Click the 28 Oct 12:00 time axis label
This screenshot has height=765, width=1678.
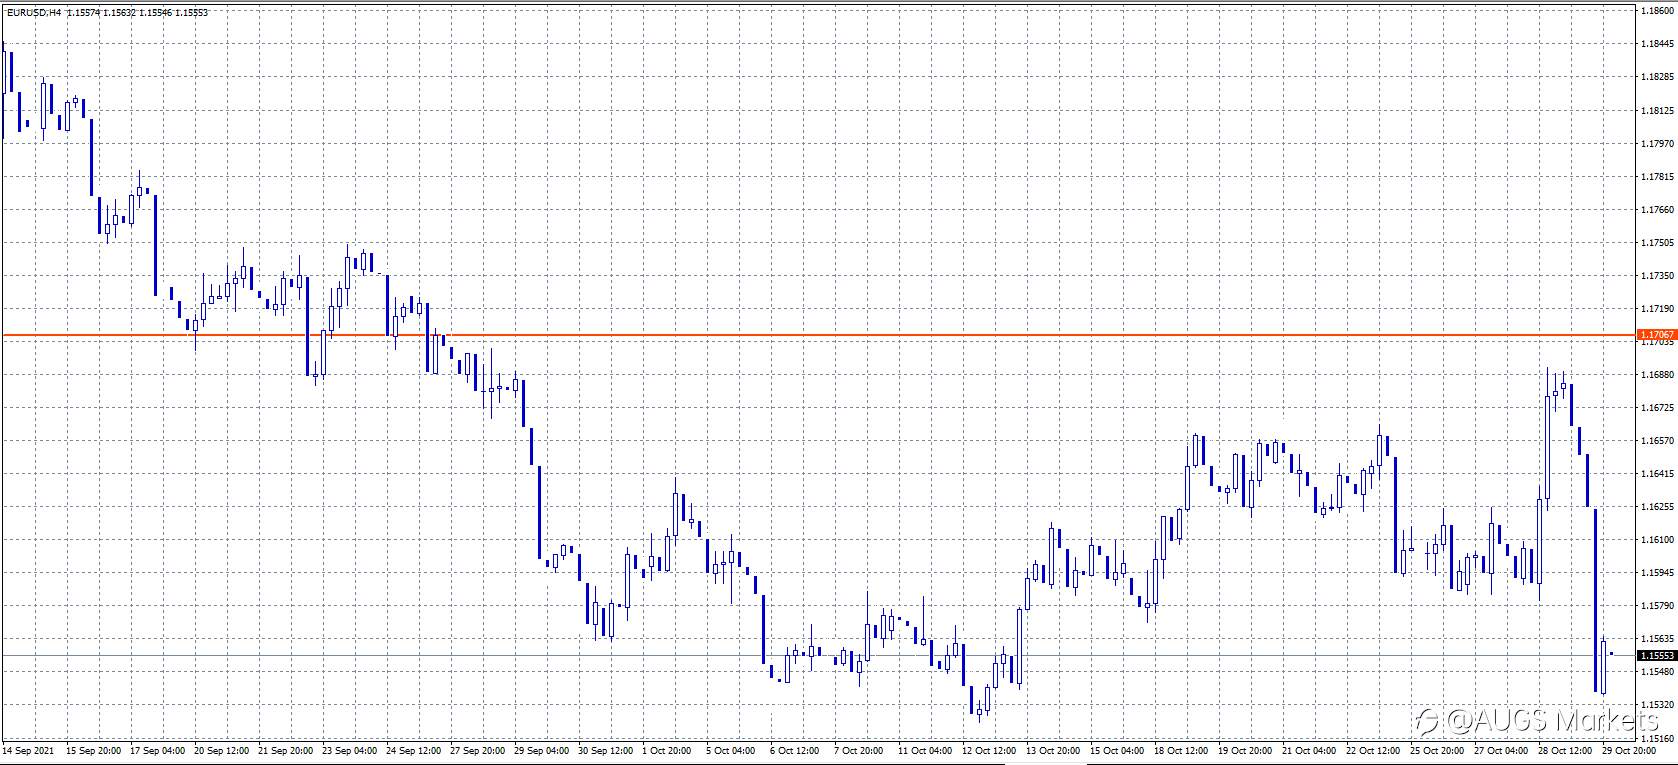click(x=1567, y=749)
